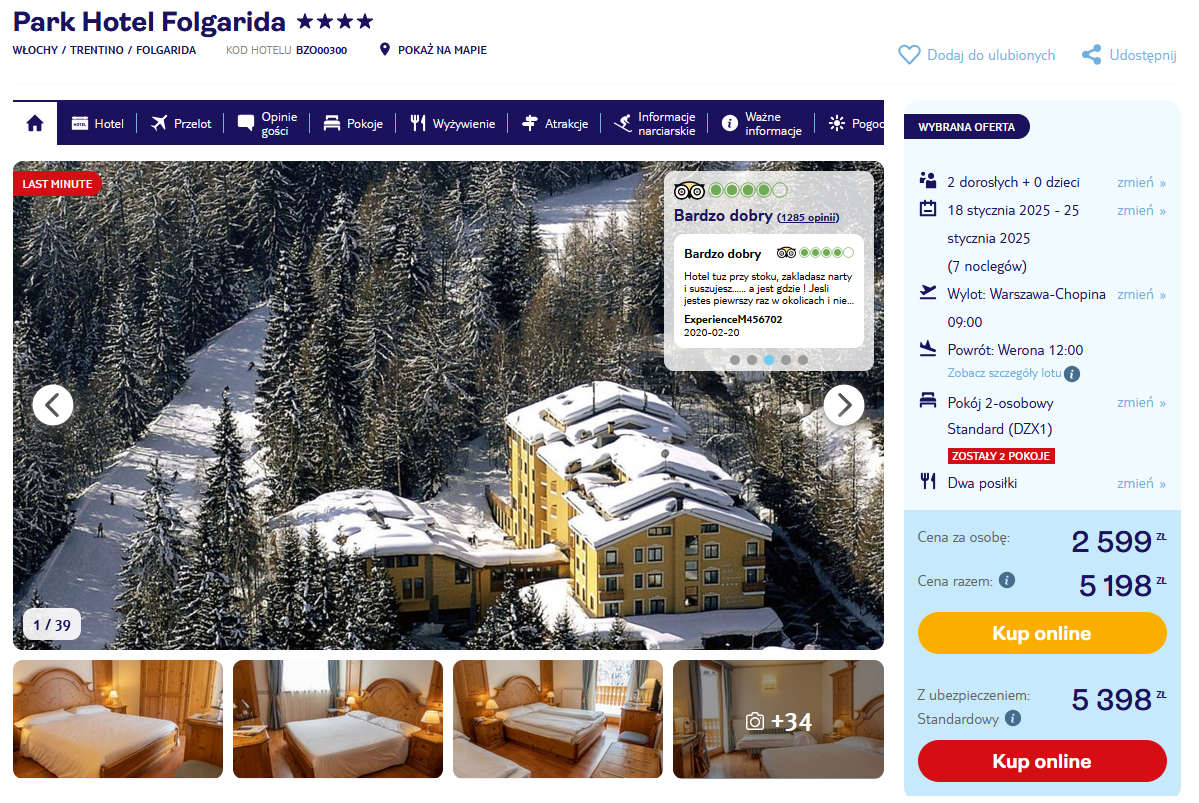Click the yellow Kup online button
This screenshot has height=803, width=1199.
click(x=1041, y=633)
